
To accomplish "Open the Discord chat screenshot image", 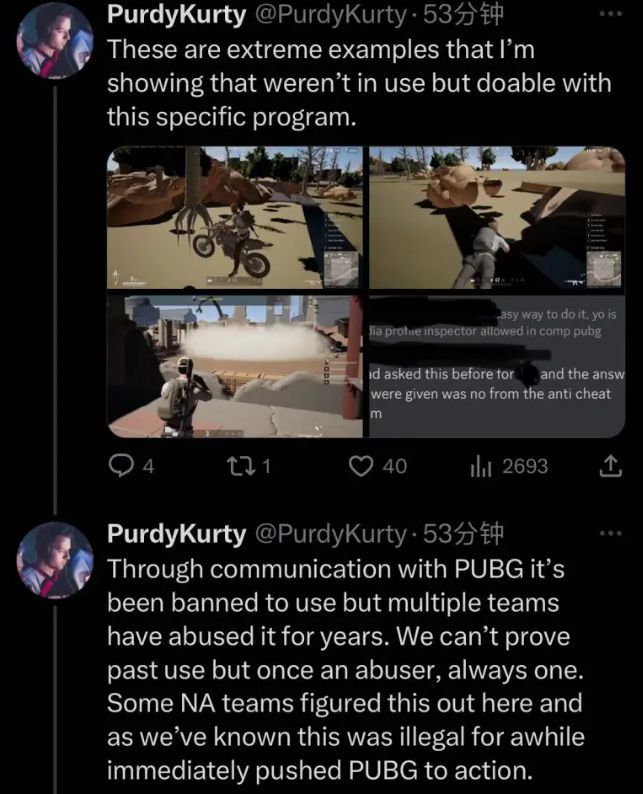I will coord(497,367).
